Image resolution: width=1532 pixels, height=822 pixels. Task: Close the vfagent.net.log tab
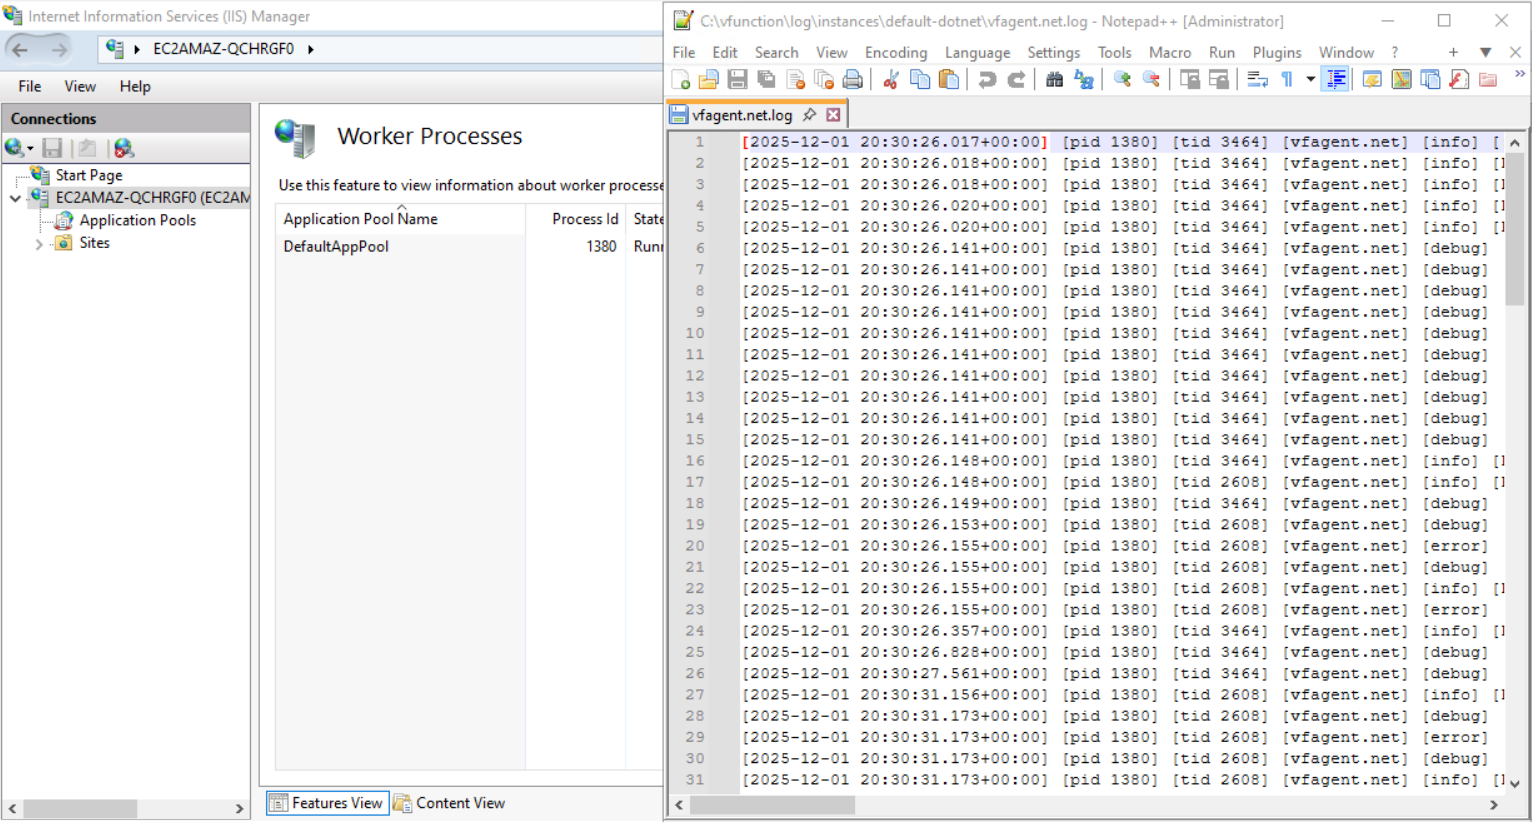[833, 115]
